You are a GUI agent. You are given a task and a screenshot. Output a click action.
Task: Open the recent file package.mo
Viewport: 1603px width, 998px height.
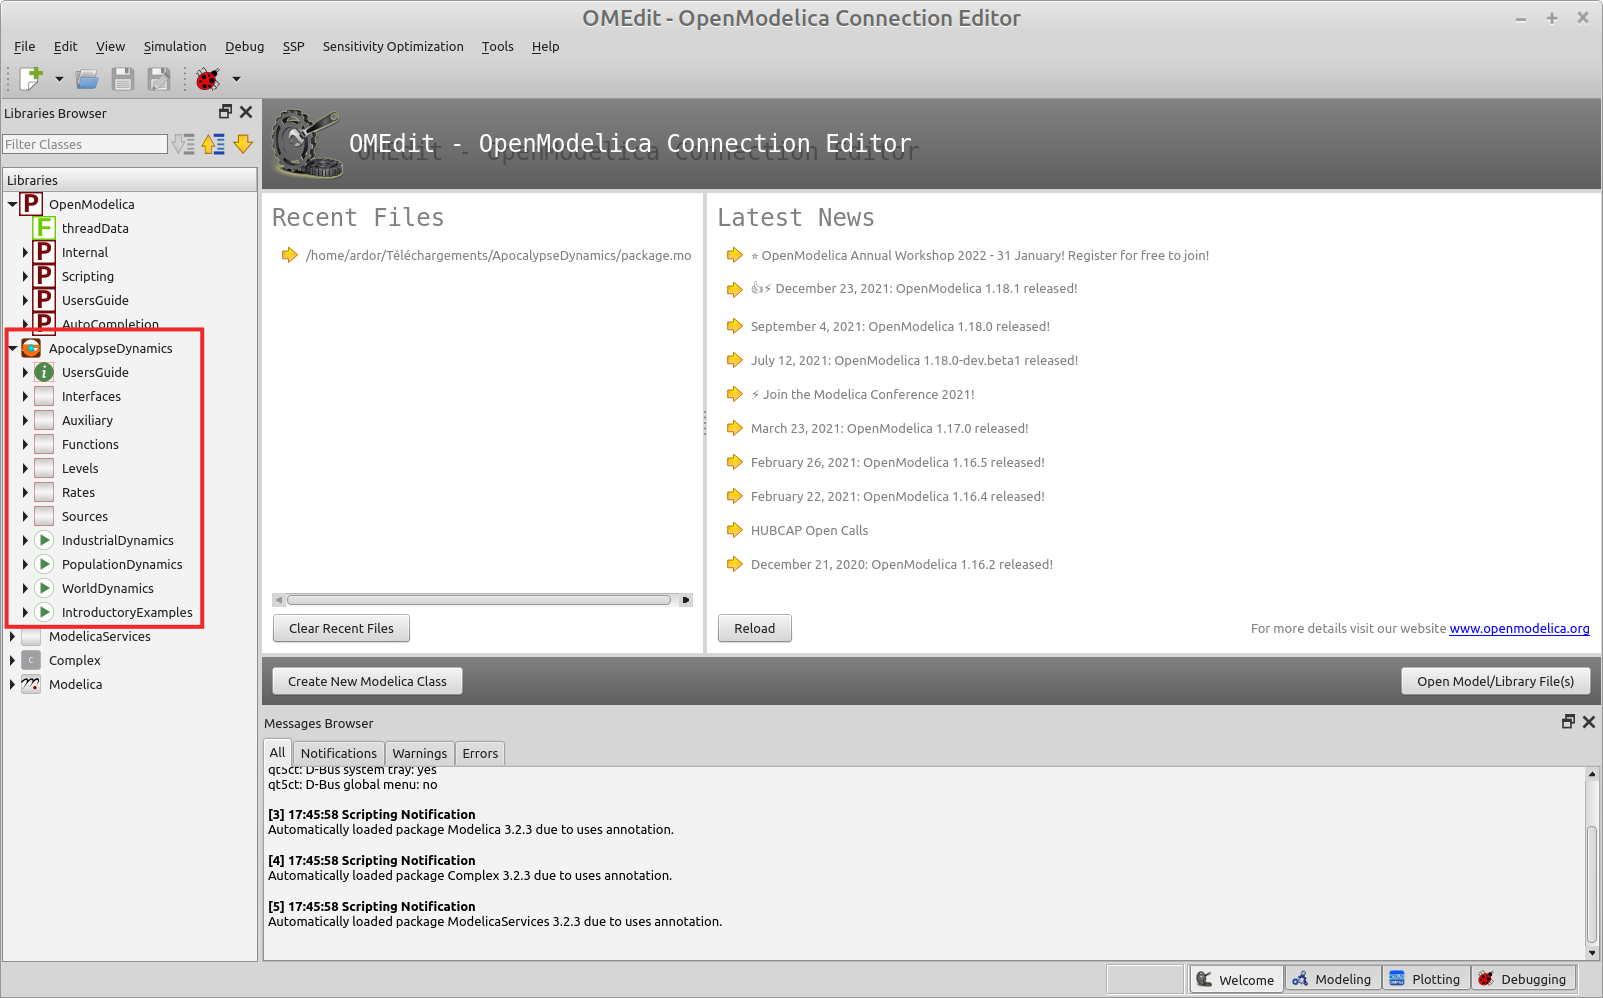tap(498, 255)
